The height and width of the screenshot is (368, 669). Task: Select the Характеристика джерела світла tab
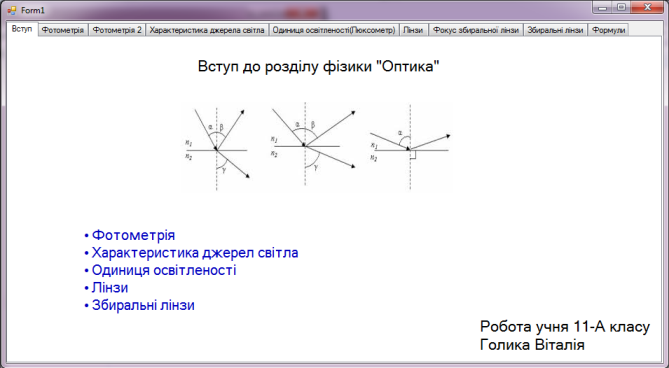click(x=207, y=30)
